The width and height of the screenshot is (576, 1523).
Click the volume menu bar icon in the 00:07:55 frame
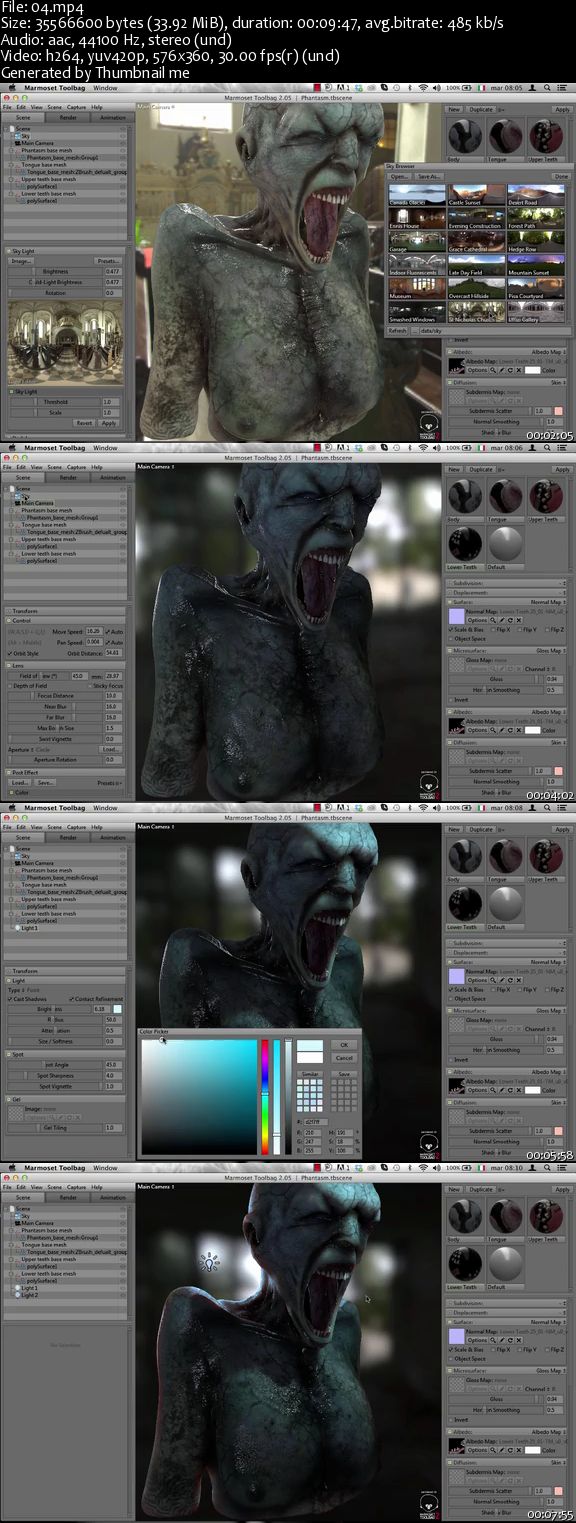click(x=436, y=1167)
